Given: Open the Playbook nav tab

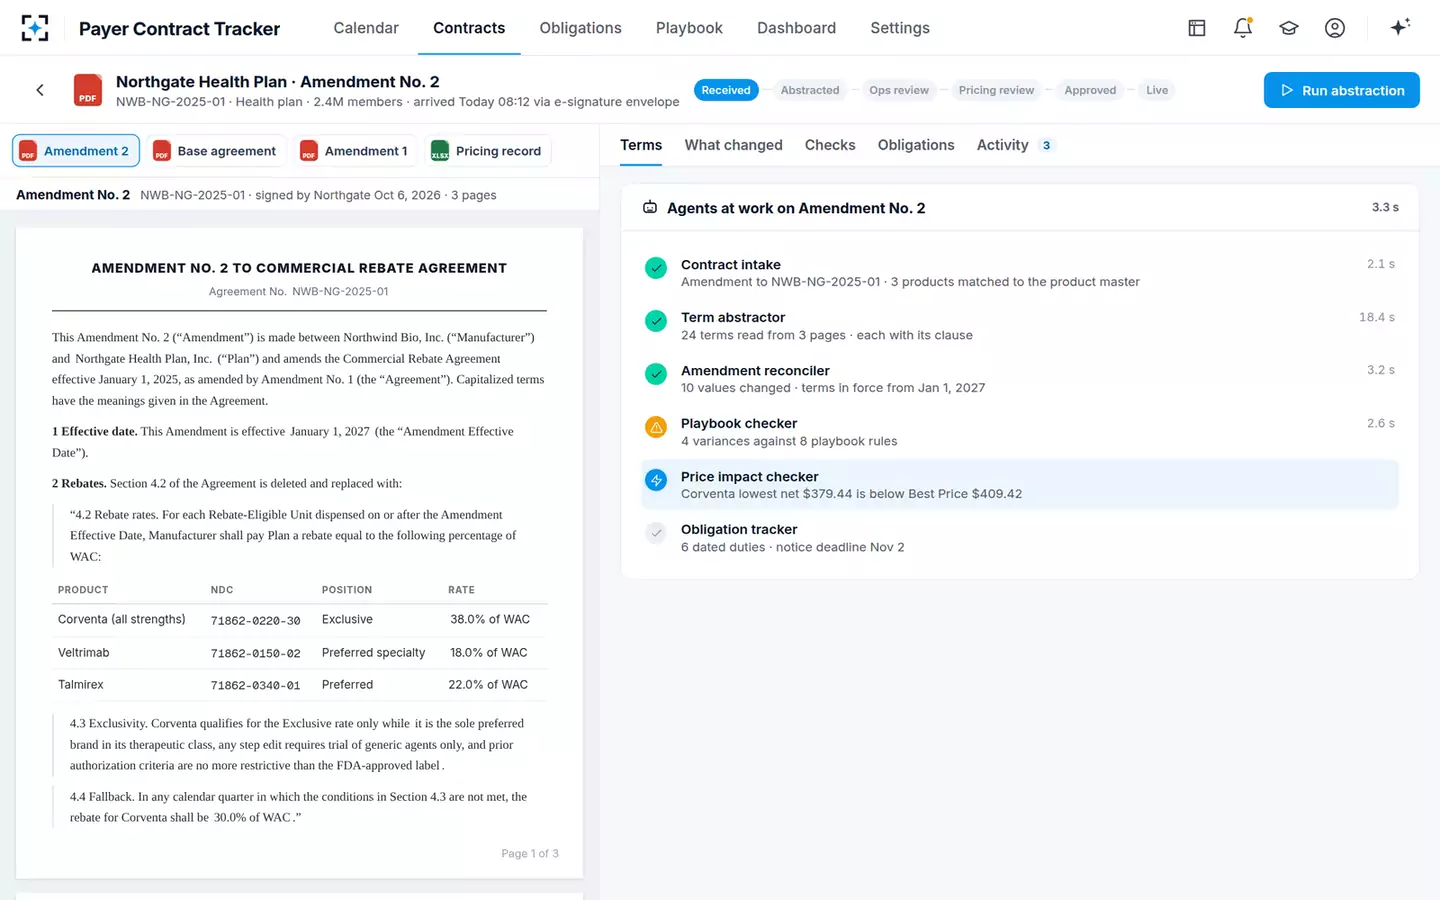Looking at the screenshot, I should tap(689, 28).
